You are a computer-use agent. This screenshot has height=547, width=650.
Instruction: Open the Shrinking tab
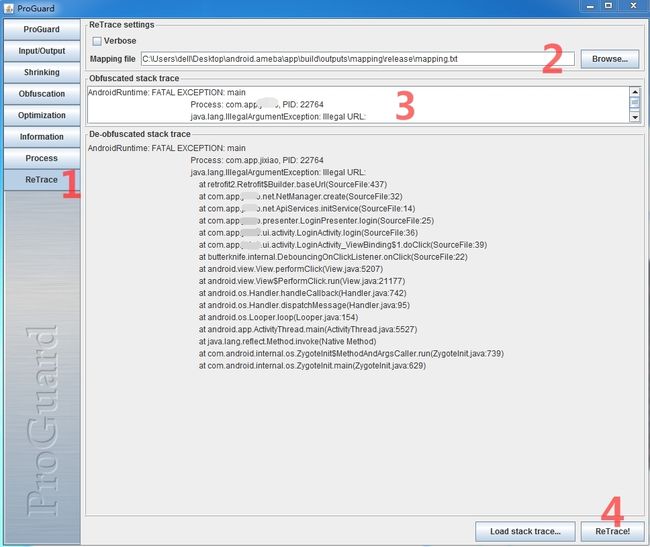click(41, 73)
